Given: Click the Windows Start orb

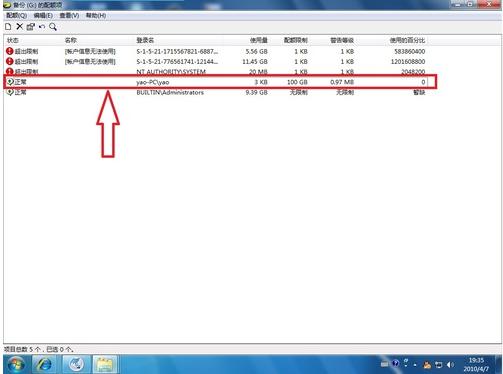Looking at the screenshot, I should pyautogui.click(x=16, y=364).
